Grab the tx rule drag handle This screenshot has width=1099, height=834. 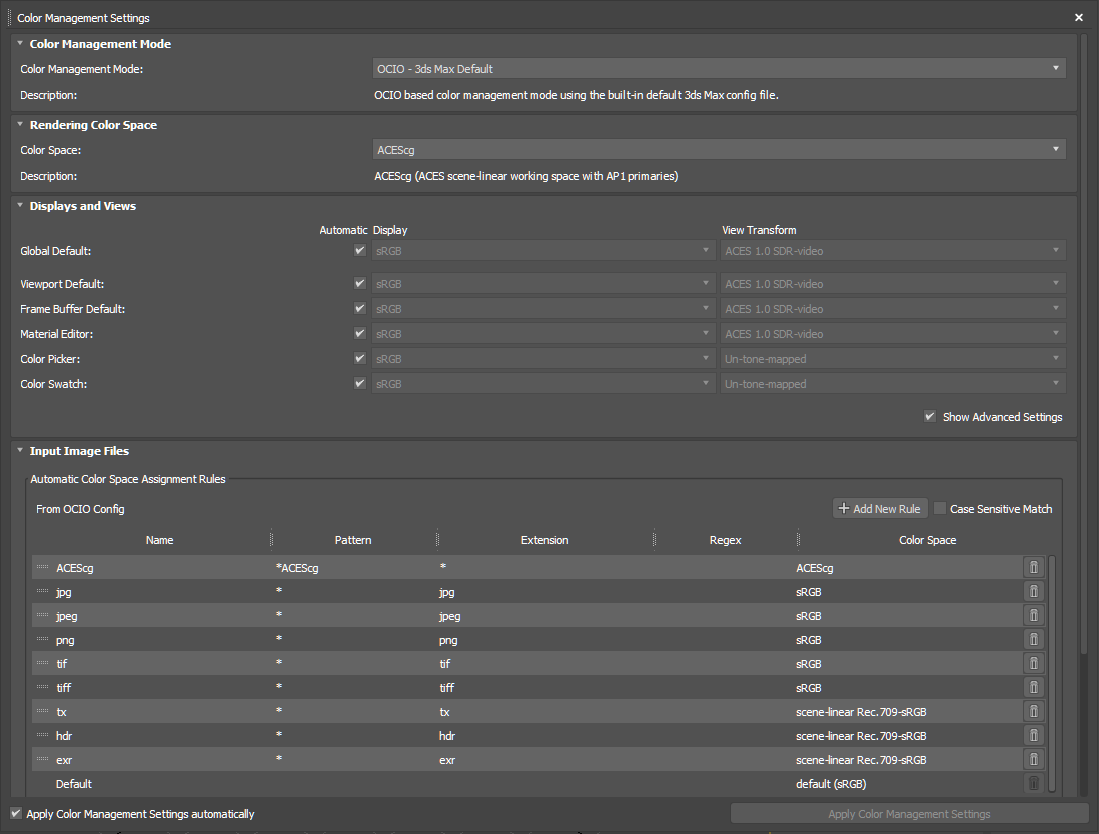tap(43, 711)
